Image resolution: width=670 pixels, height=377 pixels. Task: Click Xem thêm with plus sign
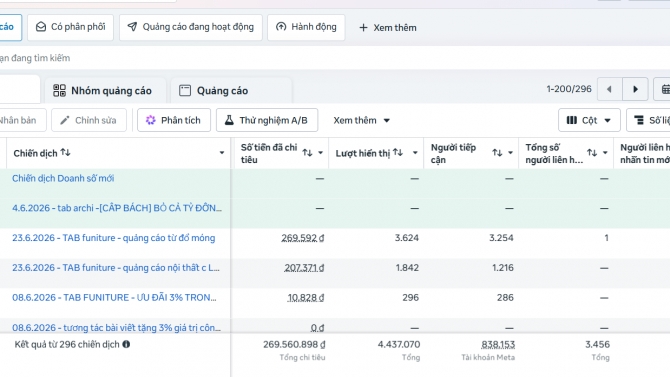388,28
